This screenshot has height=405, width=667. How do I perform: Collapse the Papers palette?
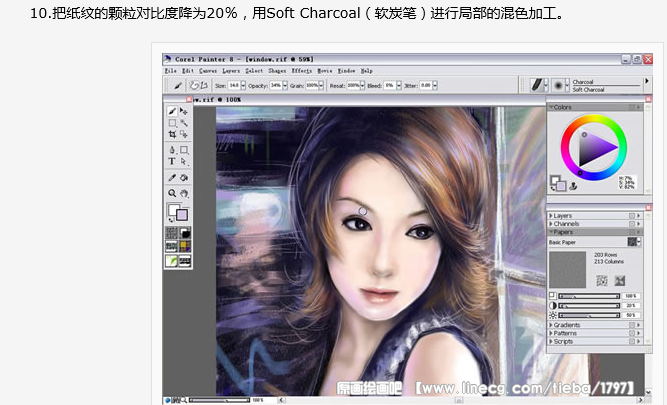551,232
